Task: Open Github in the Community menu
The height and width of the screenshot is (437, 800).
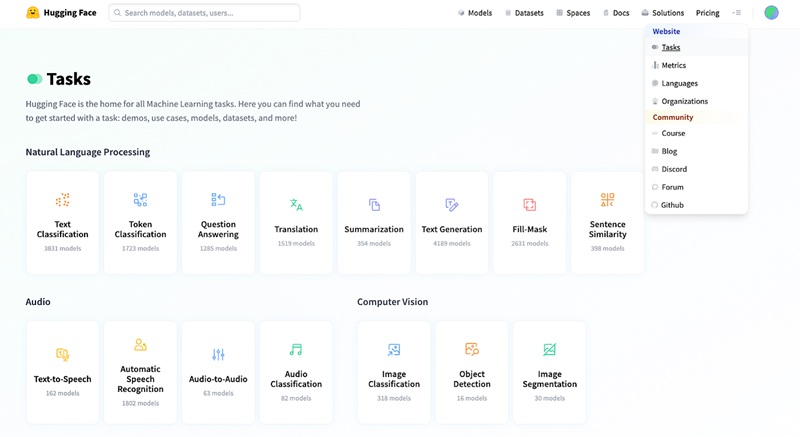Action: (696, 205)
